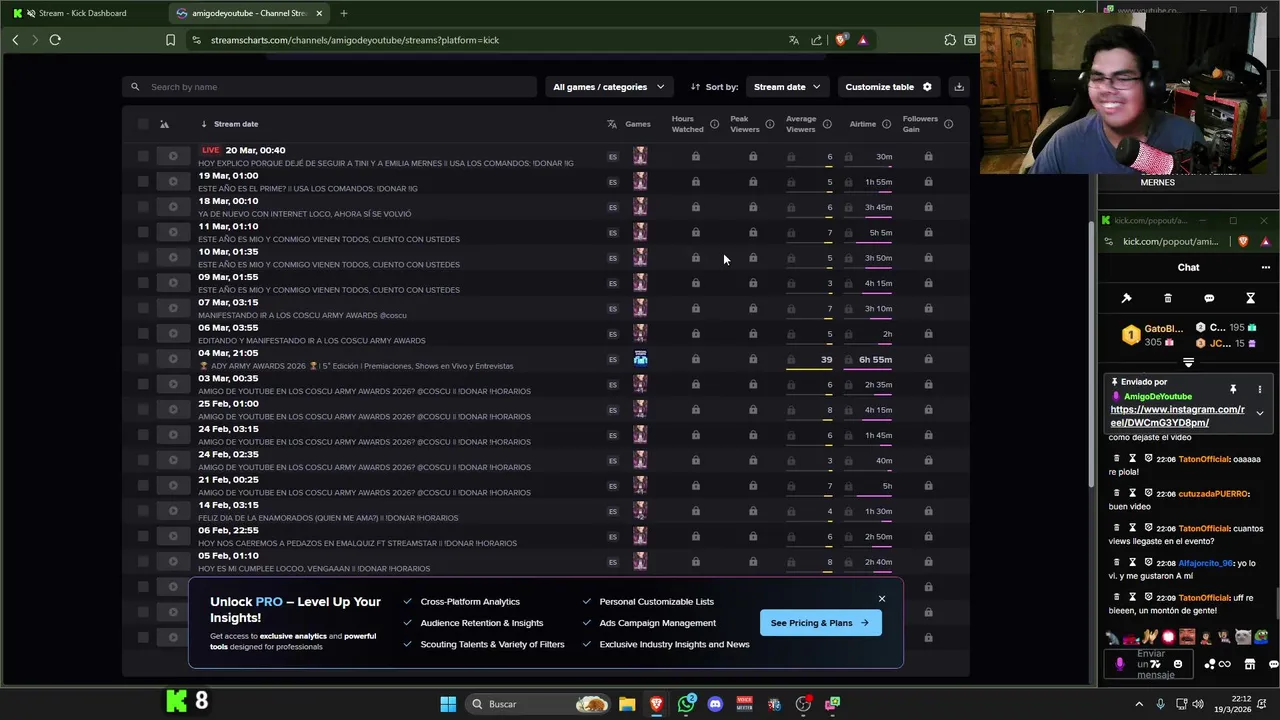1280x720 pixels.
Task: Click Buscar search box on taskbar
Action: 539,704
